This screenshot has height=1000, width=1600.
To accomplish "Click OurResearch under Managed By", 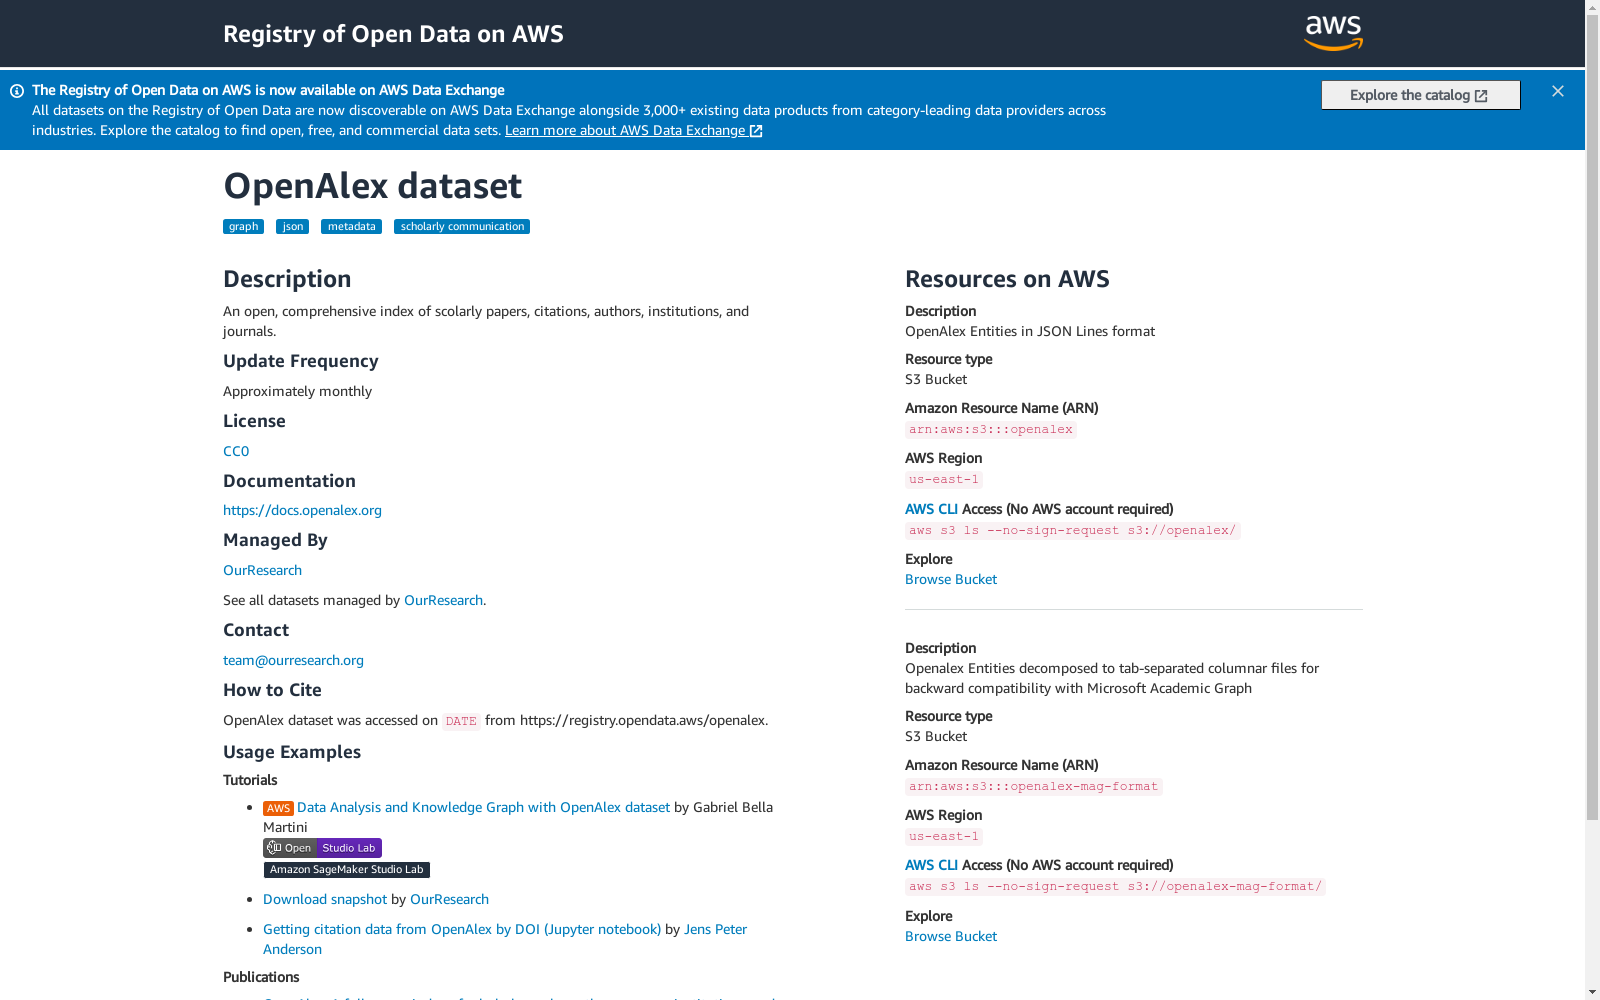I will pos(262,570).
